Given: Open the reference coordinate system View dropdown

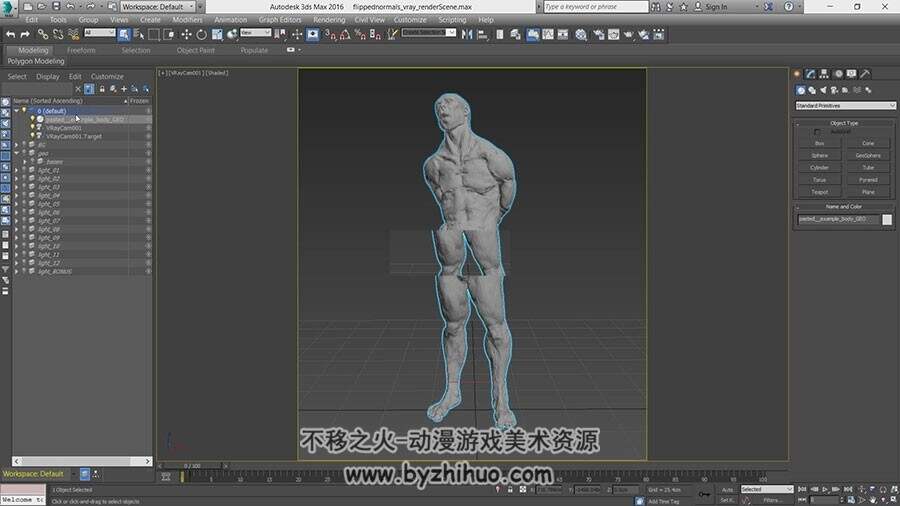Looking at the screenshot, I should coord(255,33).
